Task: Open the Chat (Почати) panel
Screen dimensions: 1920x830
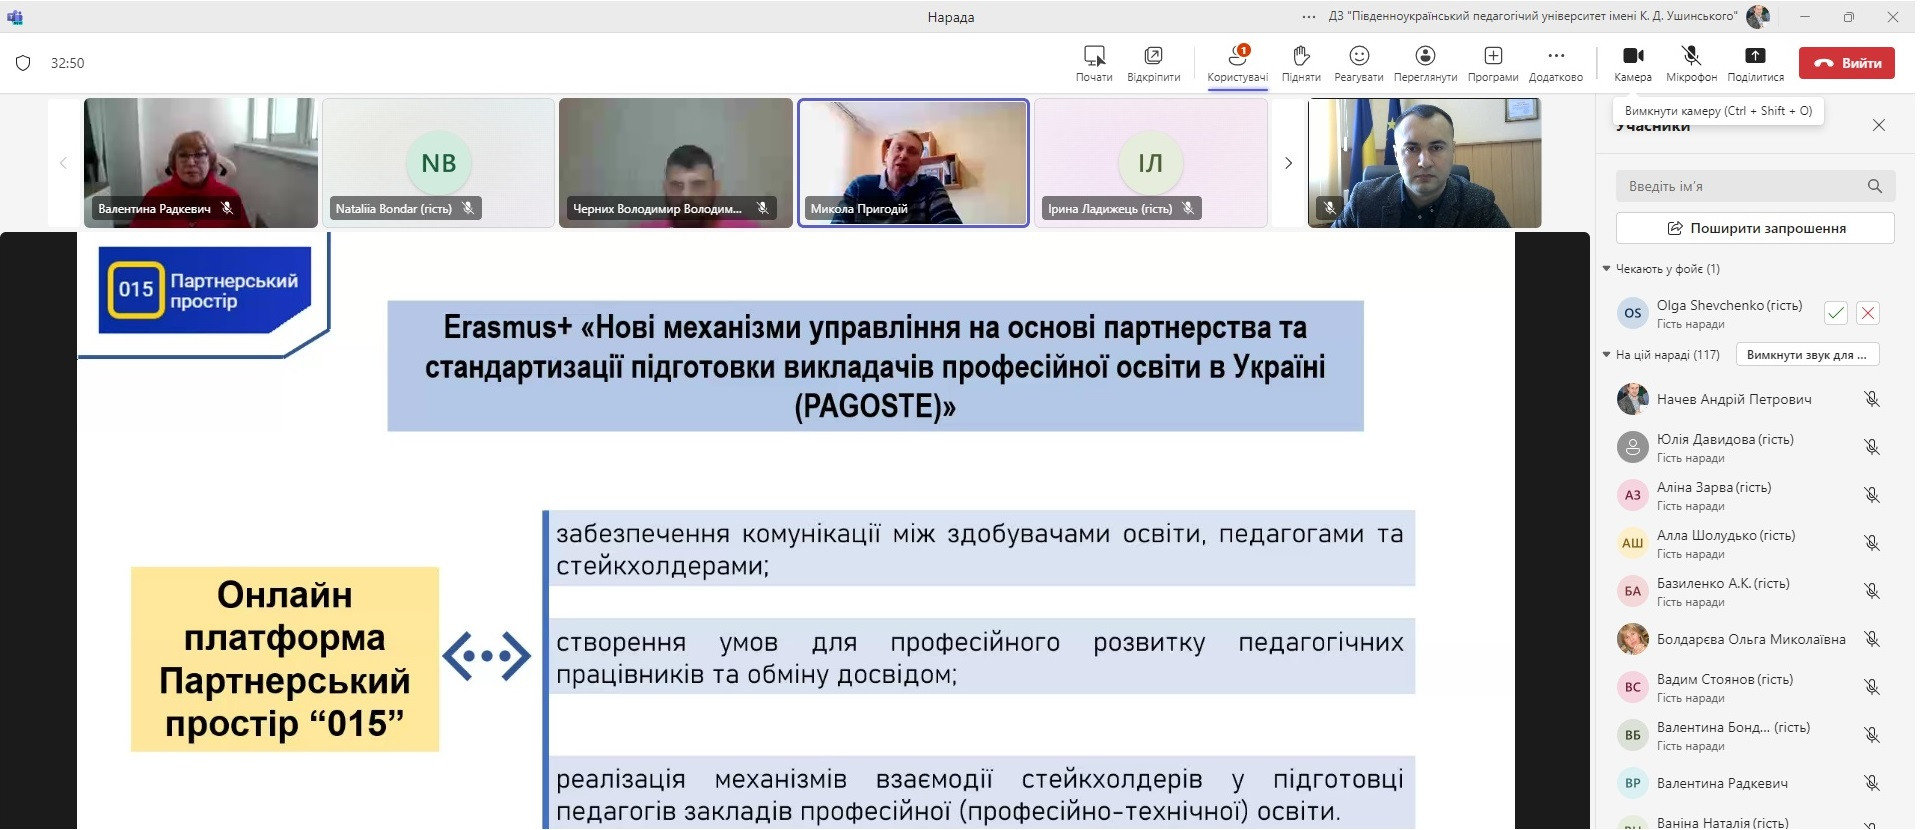Action: (x=1094, y=63)
